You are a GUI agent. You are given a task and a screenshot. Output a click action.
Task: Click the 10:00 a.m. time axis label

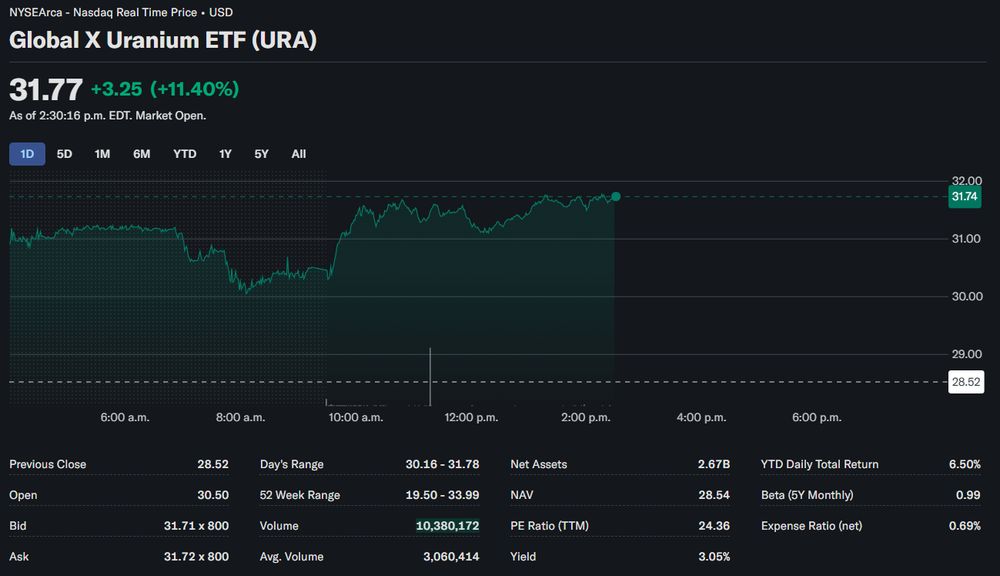click(x=356, y=417)
